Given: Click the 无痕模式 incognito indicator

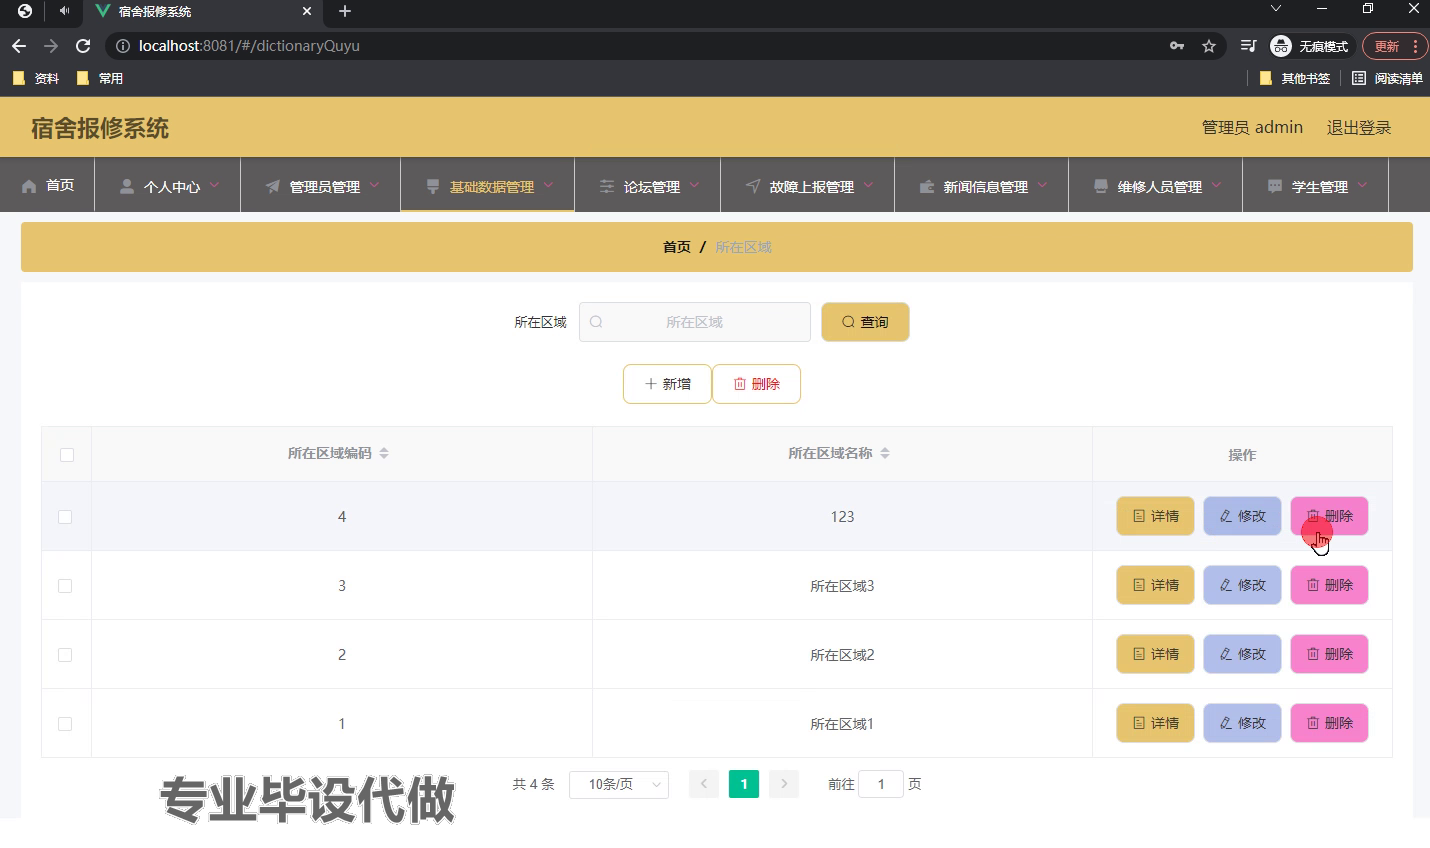Looking at the screenshot, I should (x=1310, y=46).
